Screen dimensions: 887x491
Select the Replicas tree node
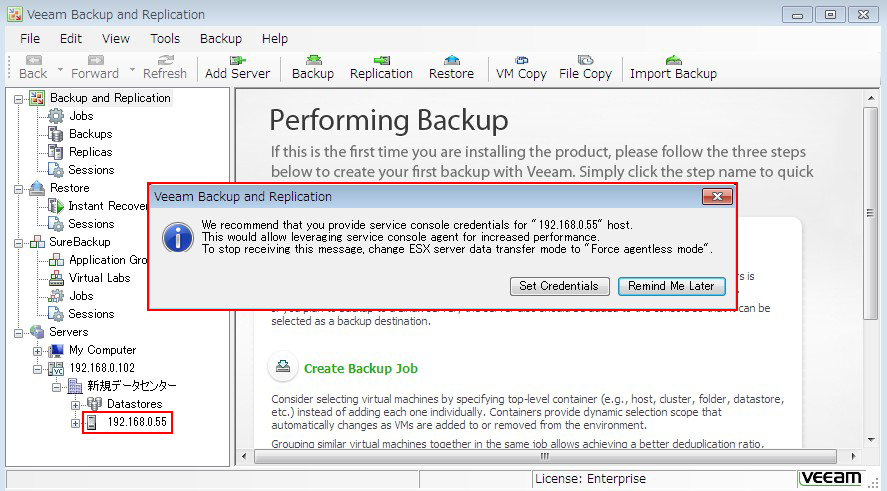click(91, 152)
